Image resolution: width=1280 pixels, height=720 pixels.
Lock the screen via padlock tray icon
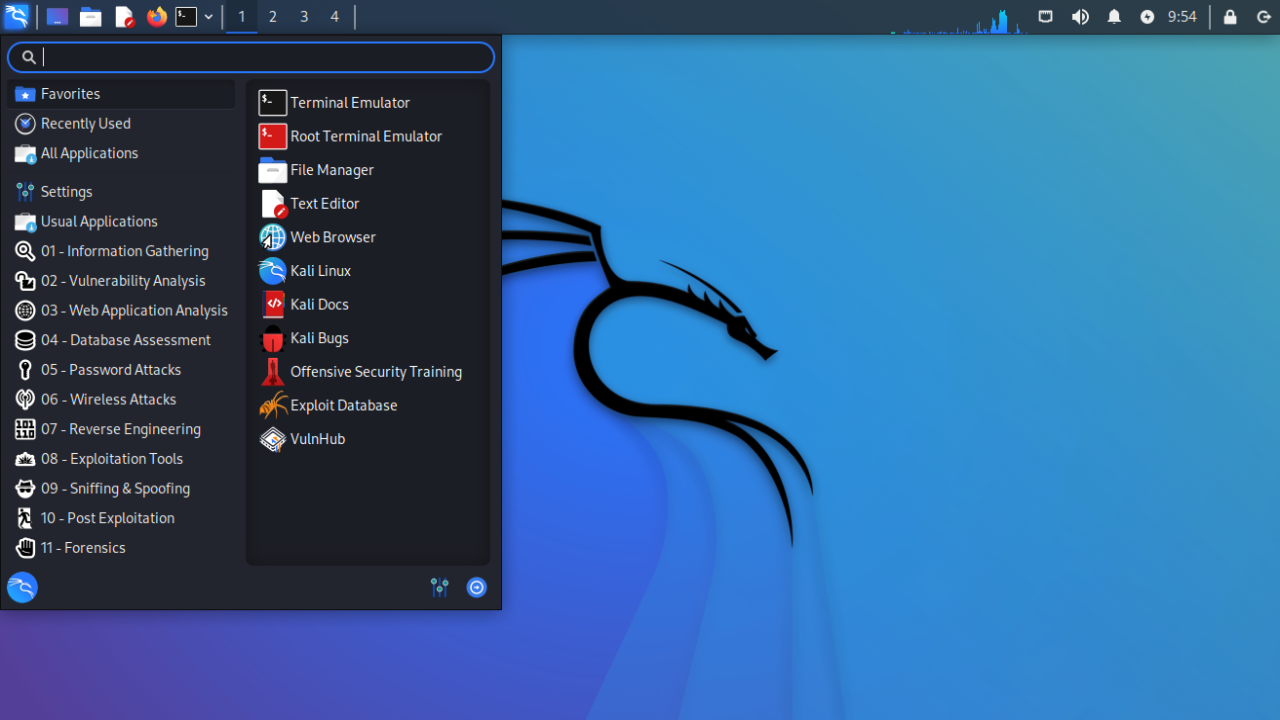(x=1230, y=16)
